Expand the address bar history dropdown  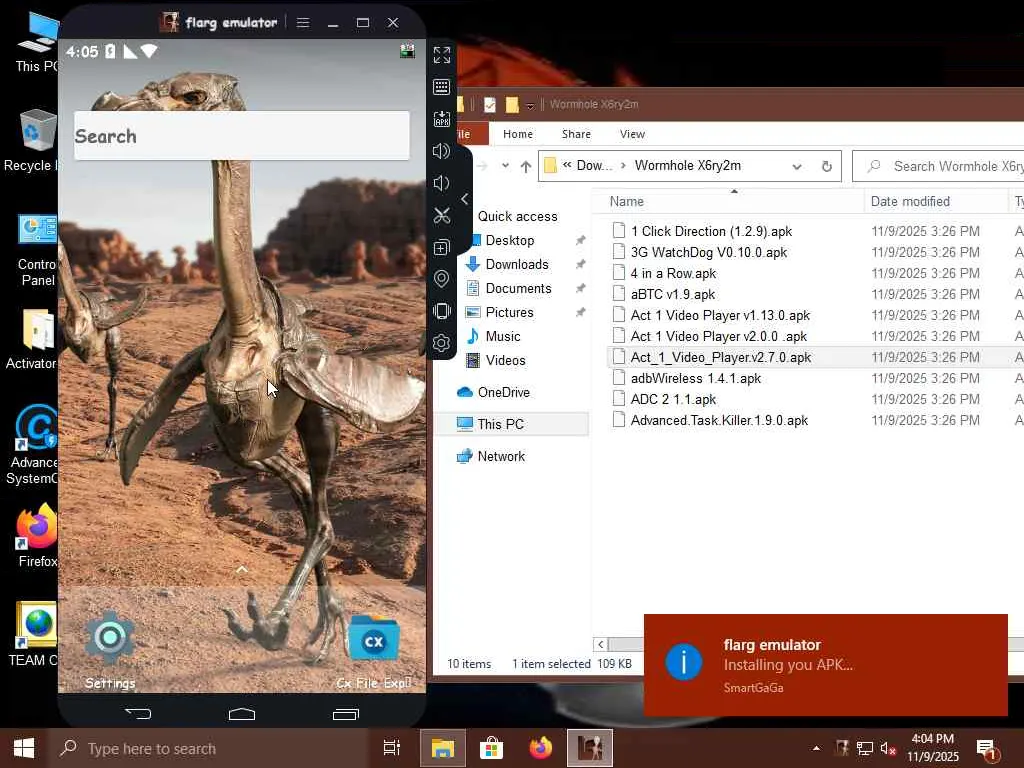tap(797, 167)
